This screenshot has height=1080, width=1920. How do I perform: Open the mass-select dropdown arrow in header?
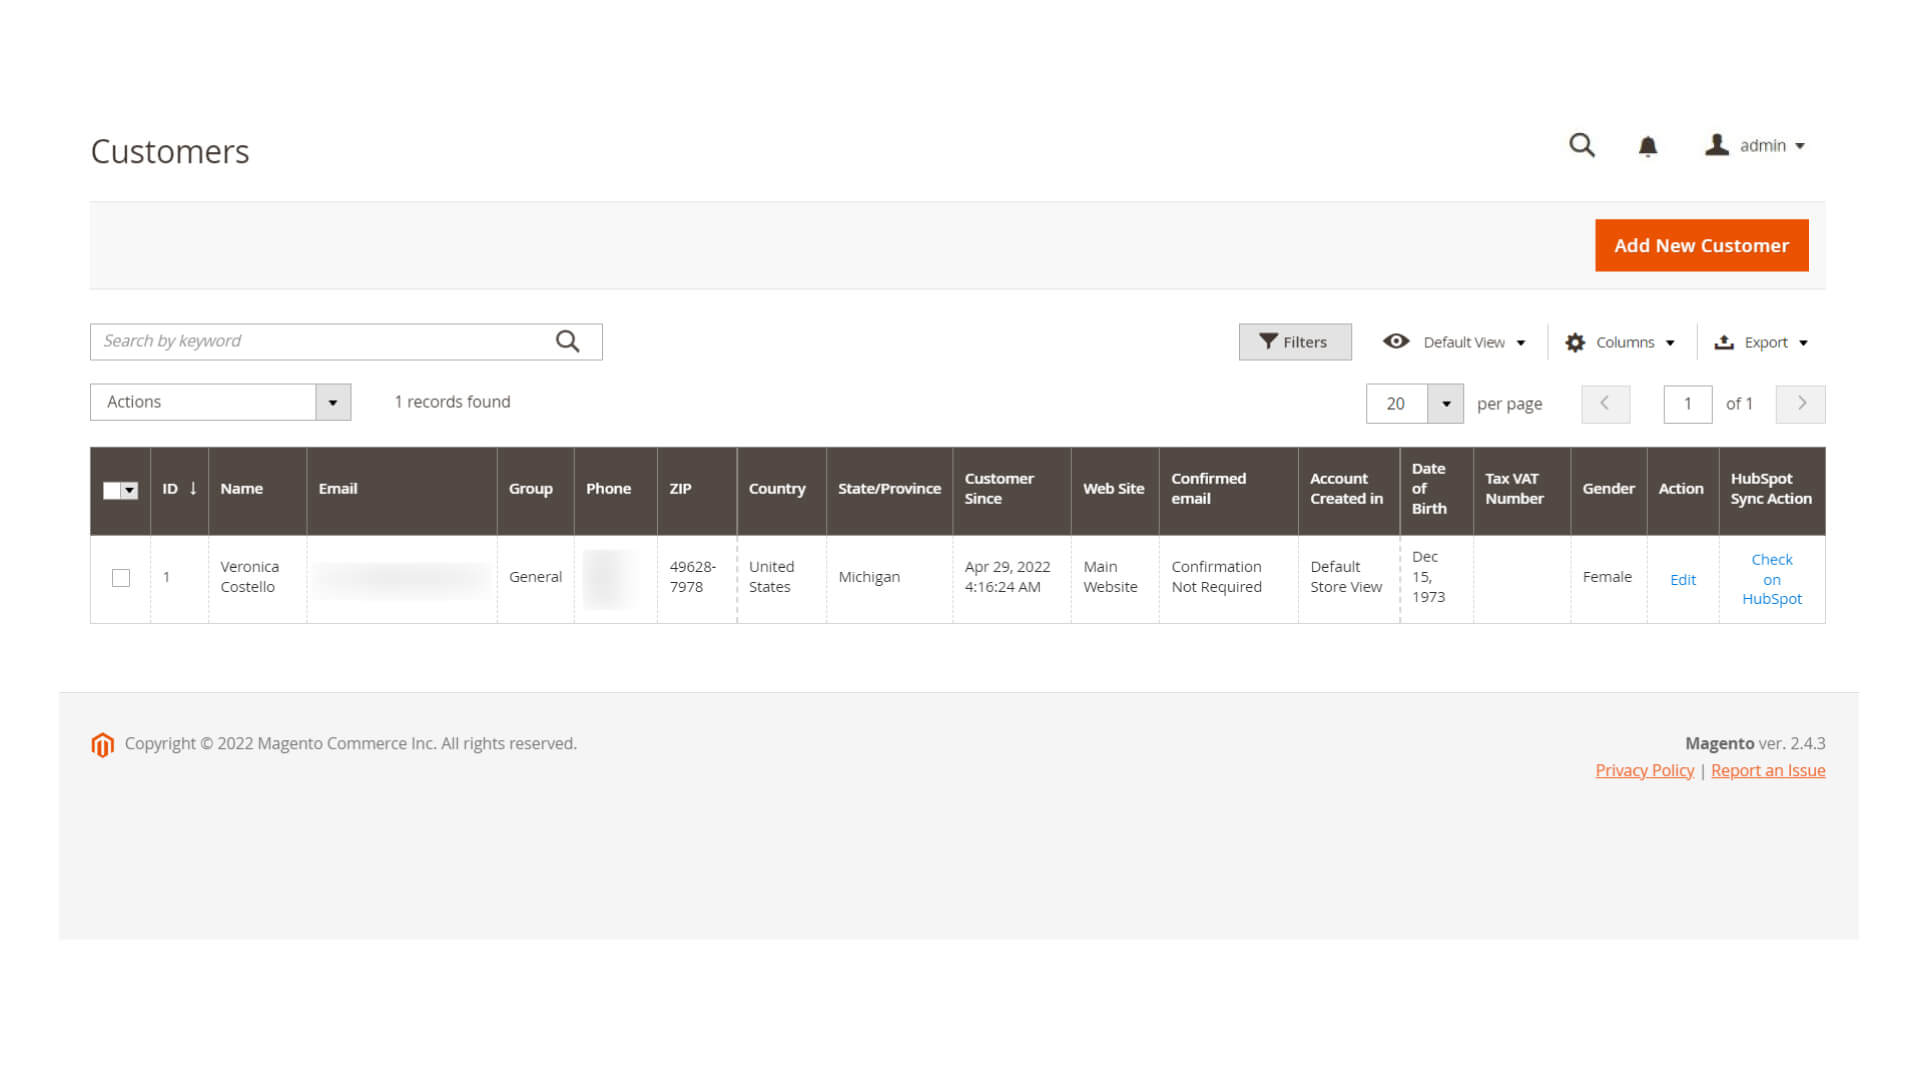130,490
